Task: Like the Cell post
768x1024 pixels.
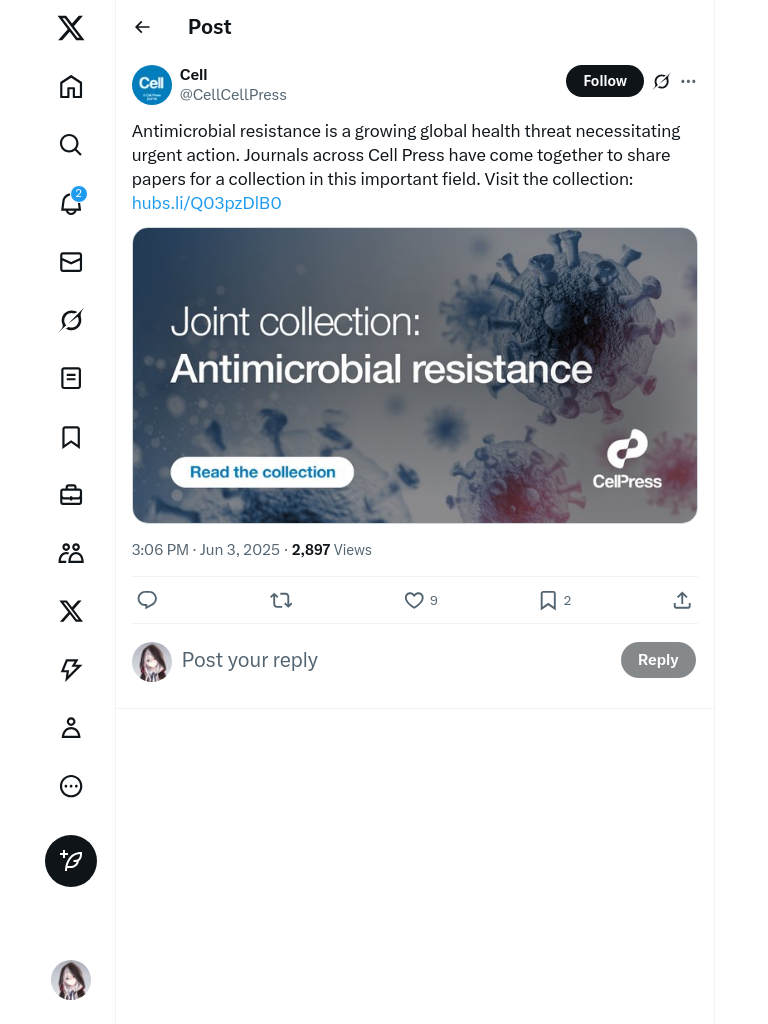Action: click(414, 600)
